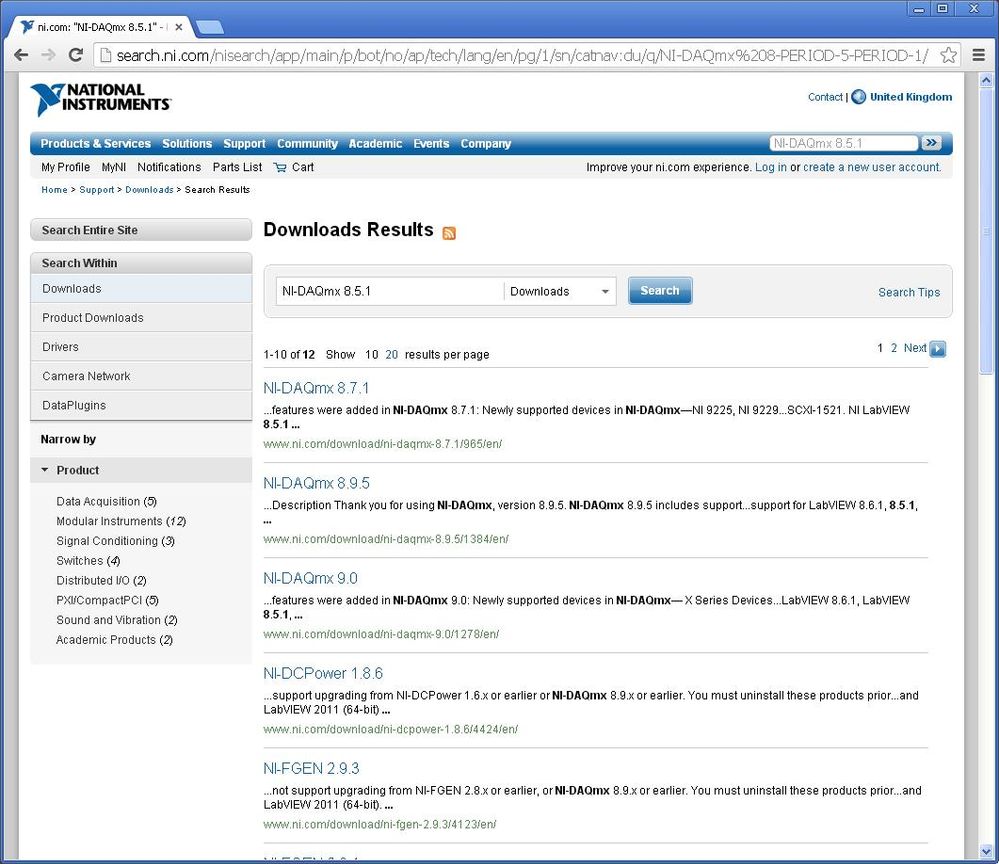This screenshot has width=999, height=864.
Task: Open the Community menu
Action: point(307,143)
